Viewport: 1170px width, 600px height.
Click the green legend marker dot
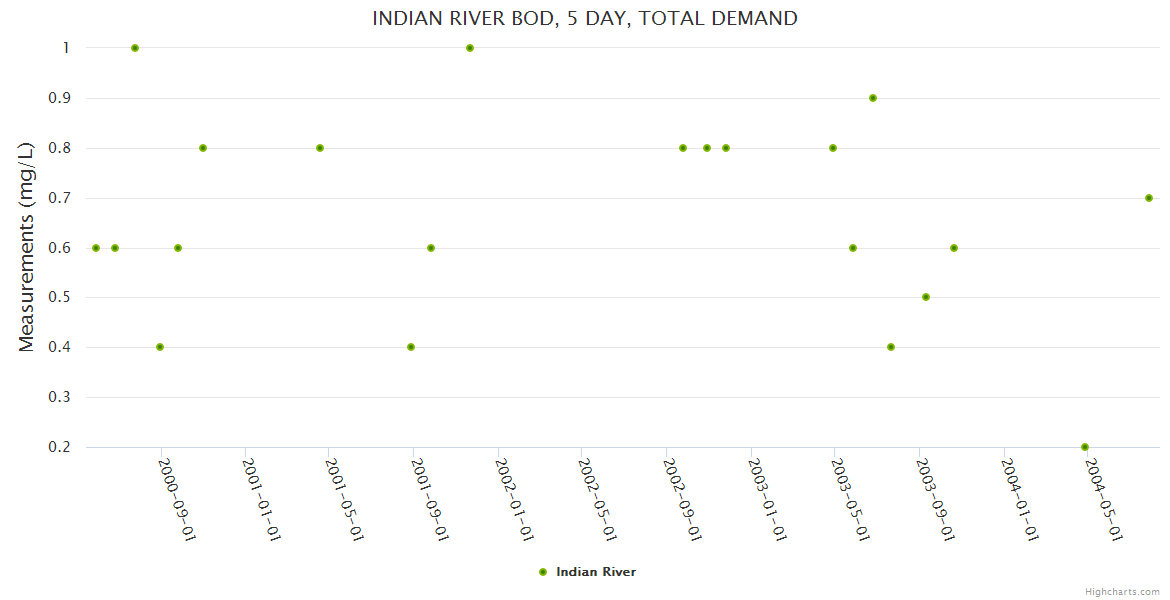543,572
